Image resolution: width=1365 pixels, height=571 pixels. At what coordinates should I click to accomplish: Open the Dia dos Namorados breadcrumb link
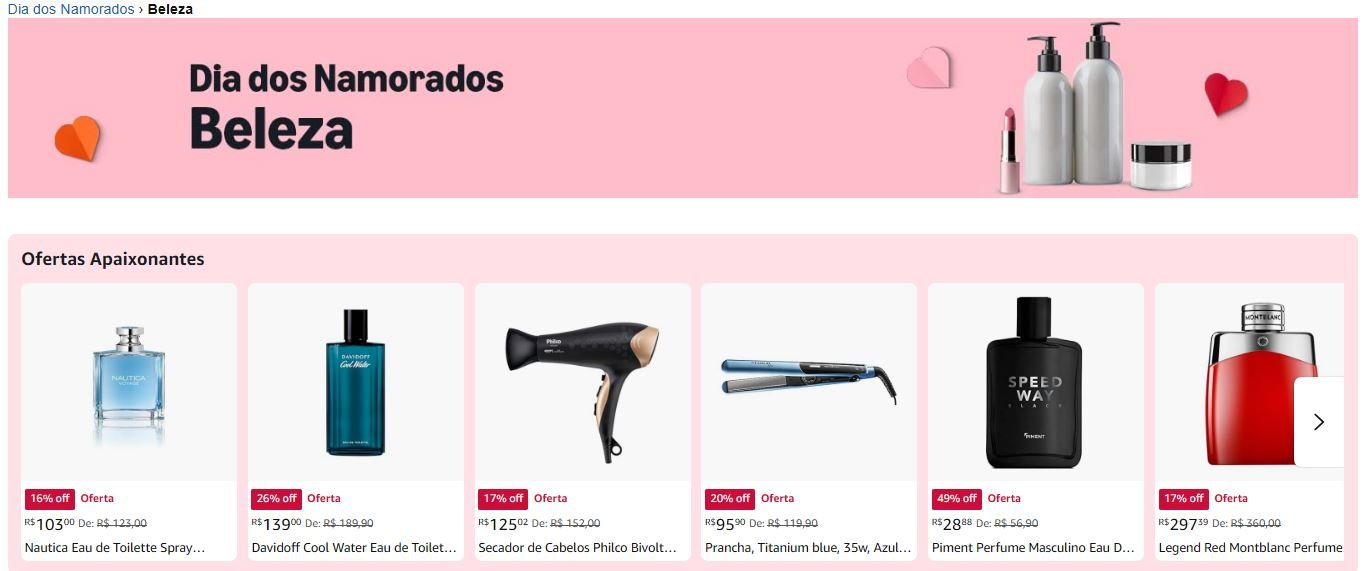[x=71, y=9]
